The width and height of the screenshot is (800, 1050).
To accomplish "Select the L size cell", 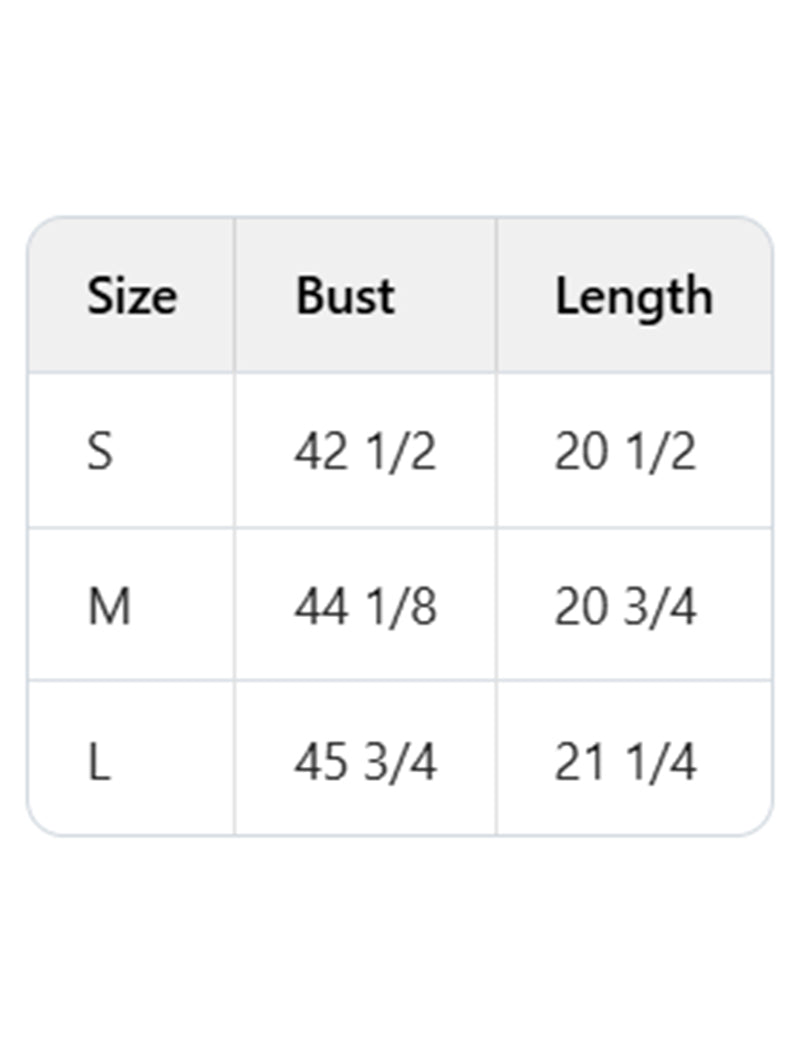I will click(x=98, y=763).
